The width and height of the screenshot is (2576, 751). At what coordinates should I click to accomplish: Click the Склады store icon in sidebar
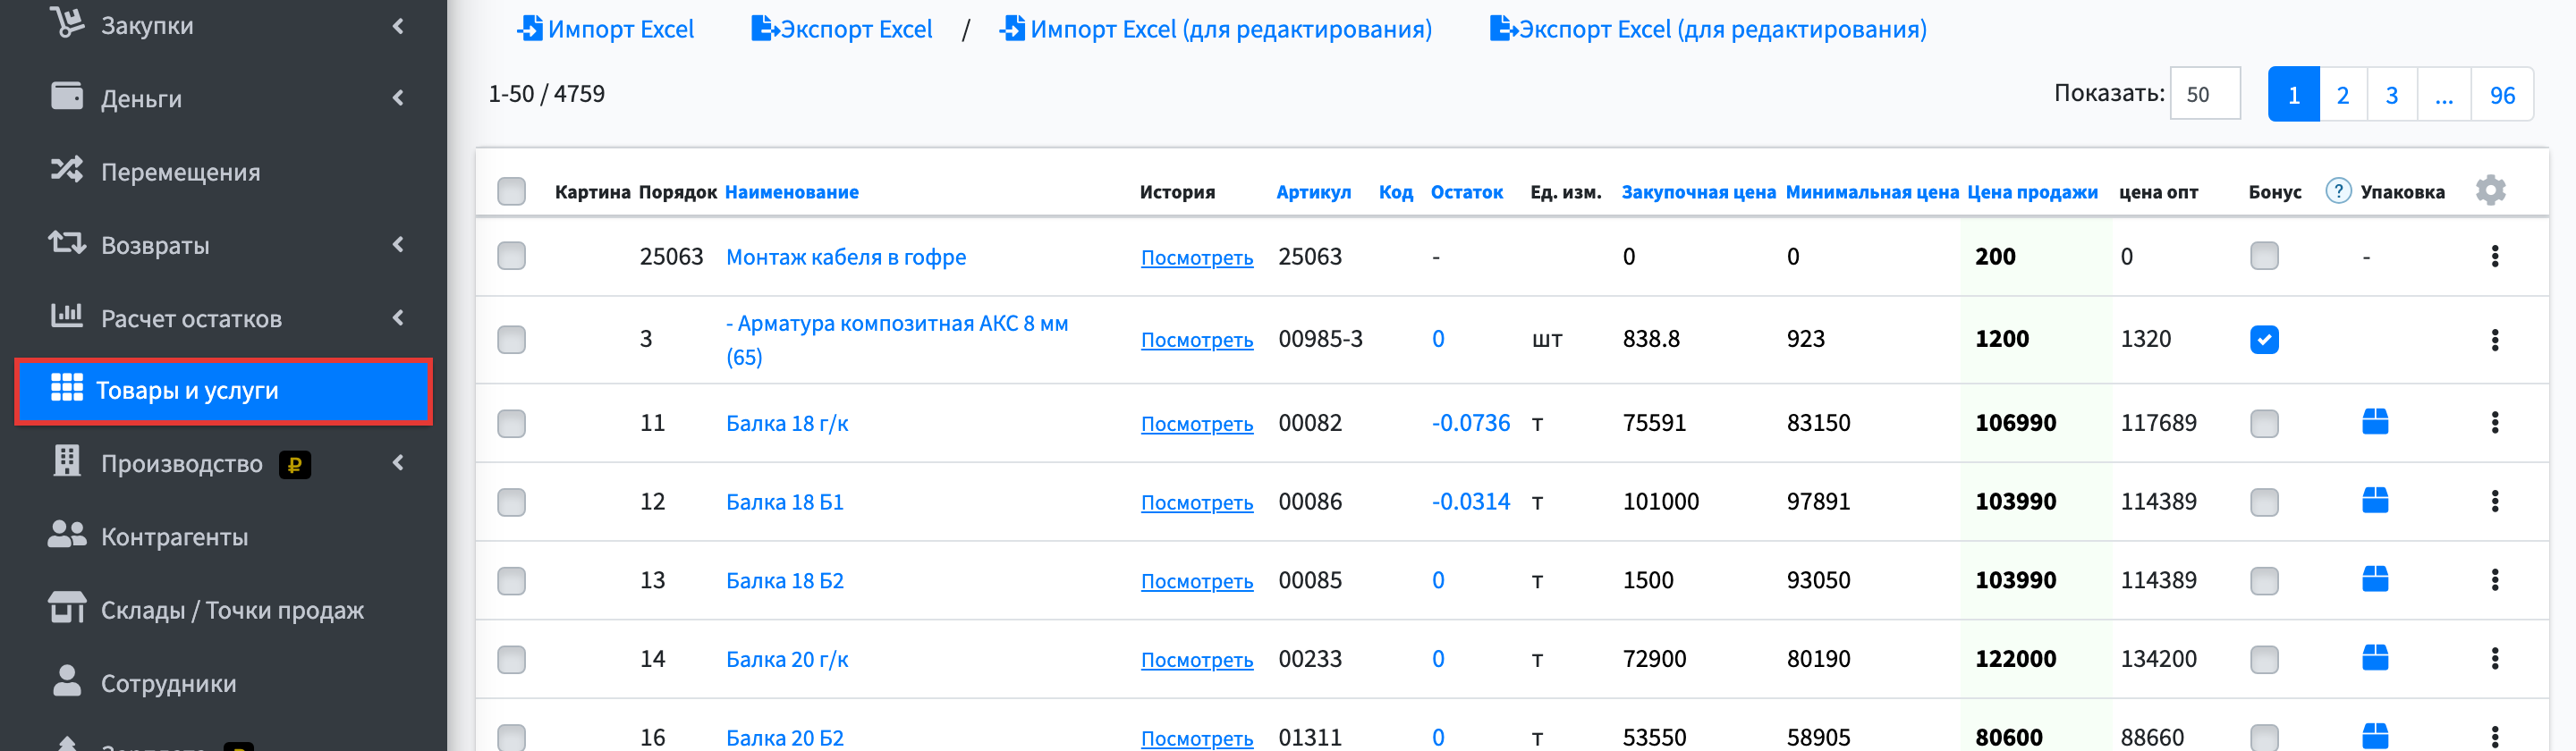pyautogui.click(x=67, y=607)
